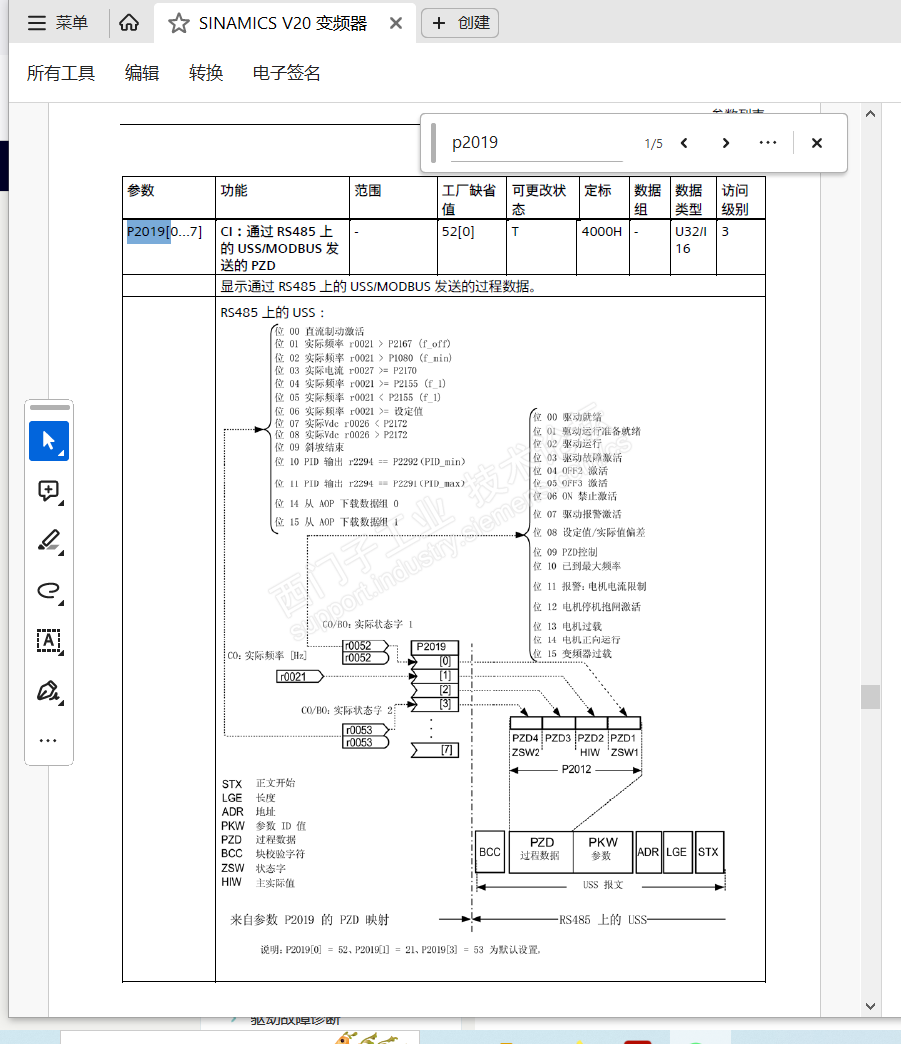Go to the Home screen icon
The image size is (901, 1044).
129,23
